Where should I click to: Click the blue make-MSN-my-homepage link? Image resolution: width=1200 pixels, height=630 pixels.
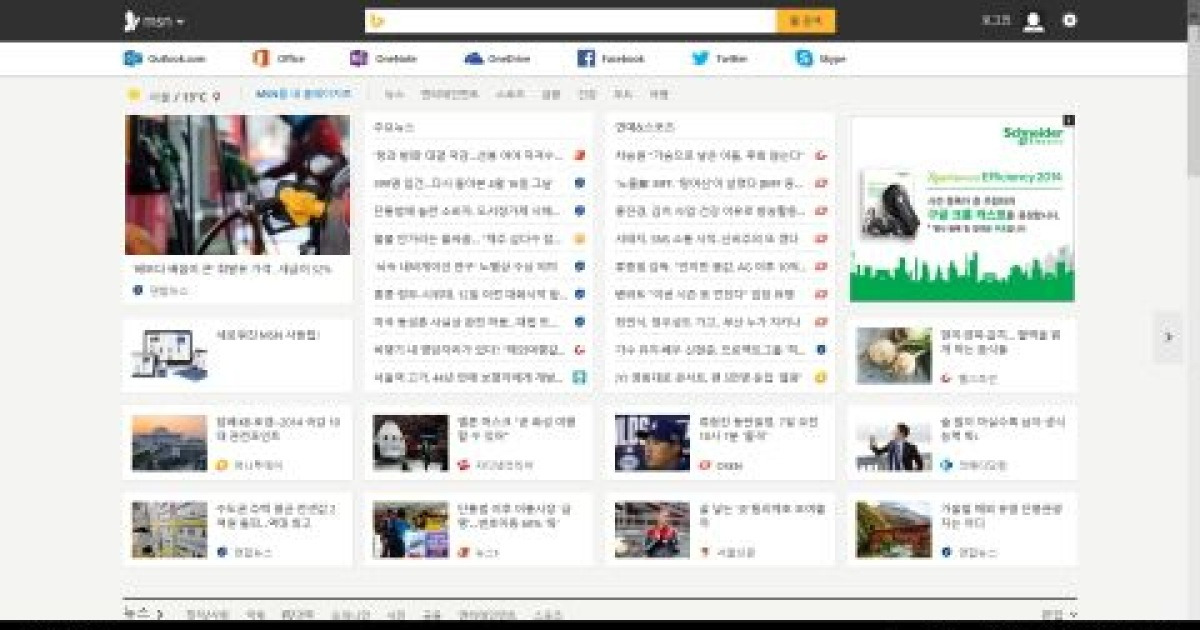304,94
